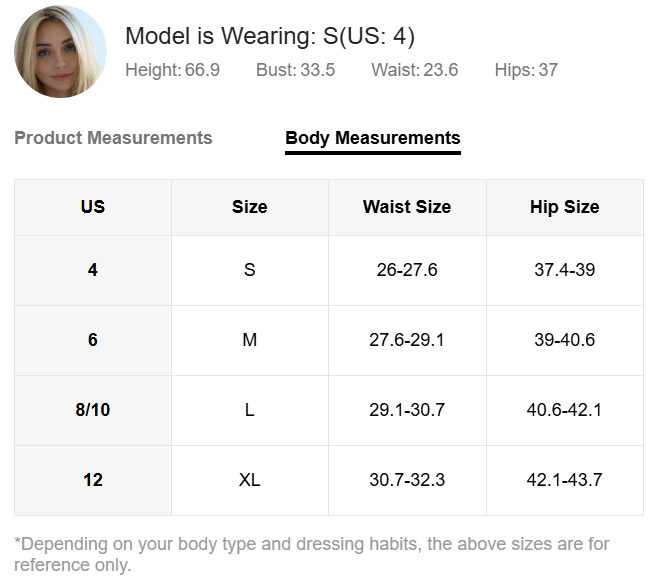The height and width of the screenshot is (585, 651).
Task: Click the Hip Size column header
Action: (565, 207)
